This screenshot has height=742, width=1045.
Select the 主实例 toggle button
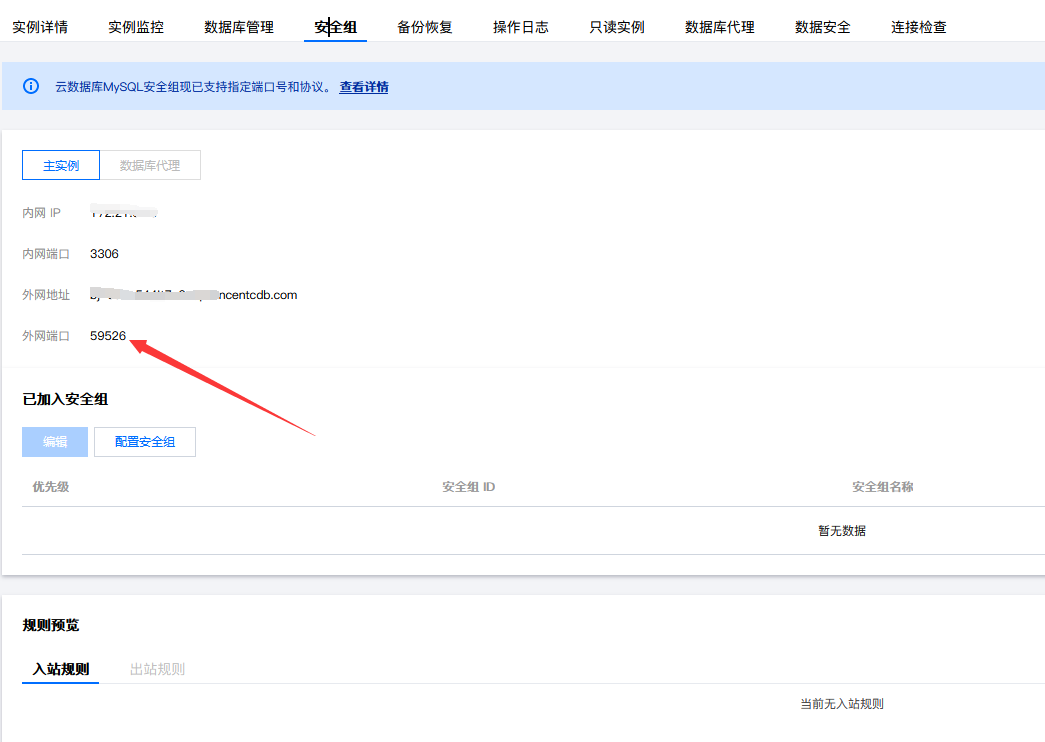61,165
